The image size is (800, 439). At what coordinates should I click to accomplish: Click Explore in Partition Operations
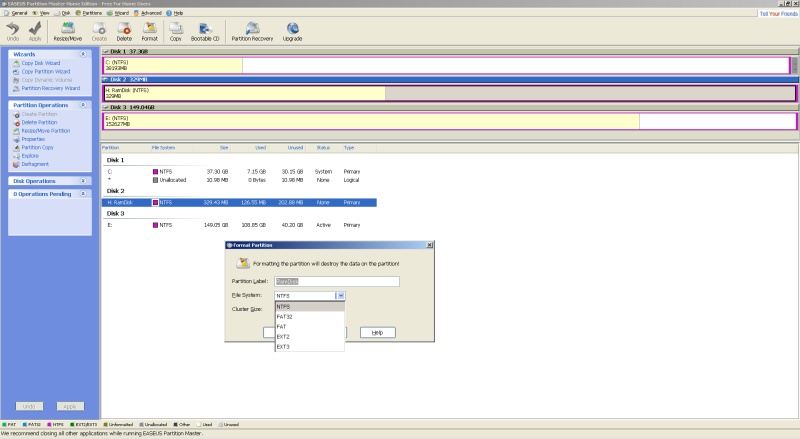(x=30, y=156)
